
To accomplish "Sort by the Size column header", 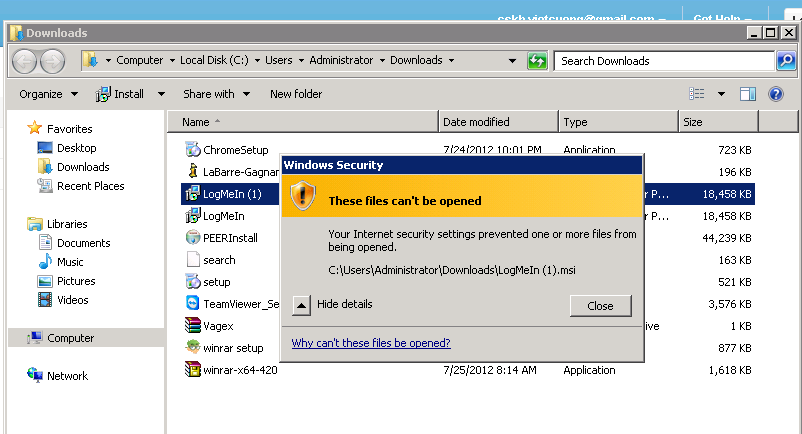I will (x=718, y=122).
